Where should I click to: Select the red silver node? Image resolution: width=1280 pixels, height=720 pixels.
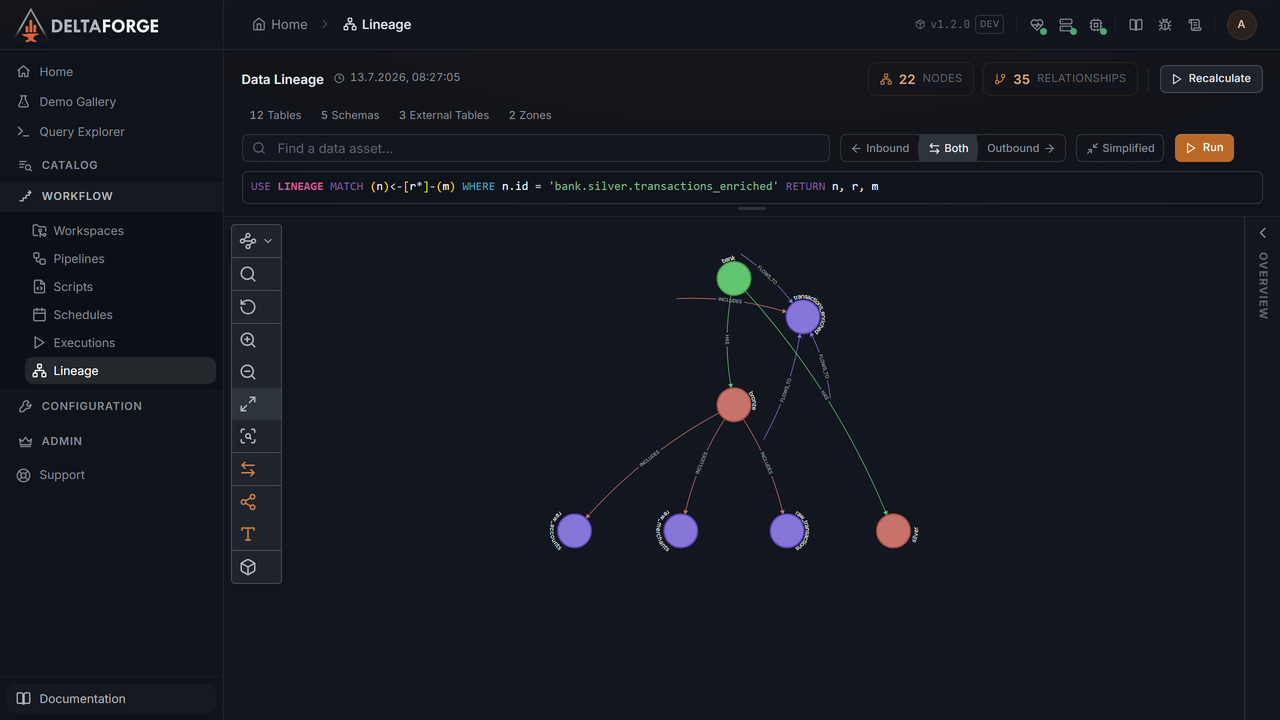893,531
